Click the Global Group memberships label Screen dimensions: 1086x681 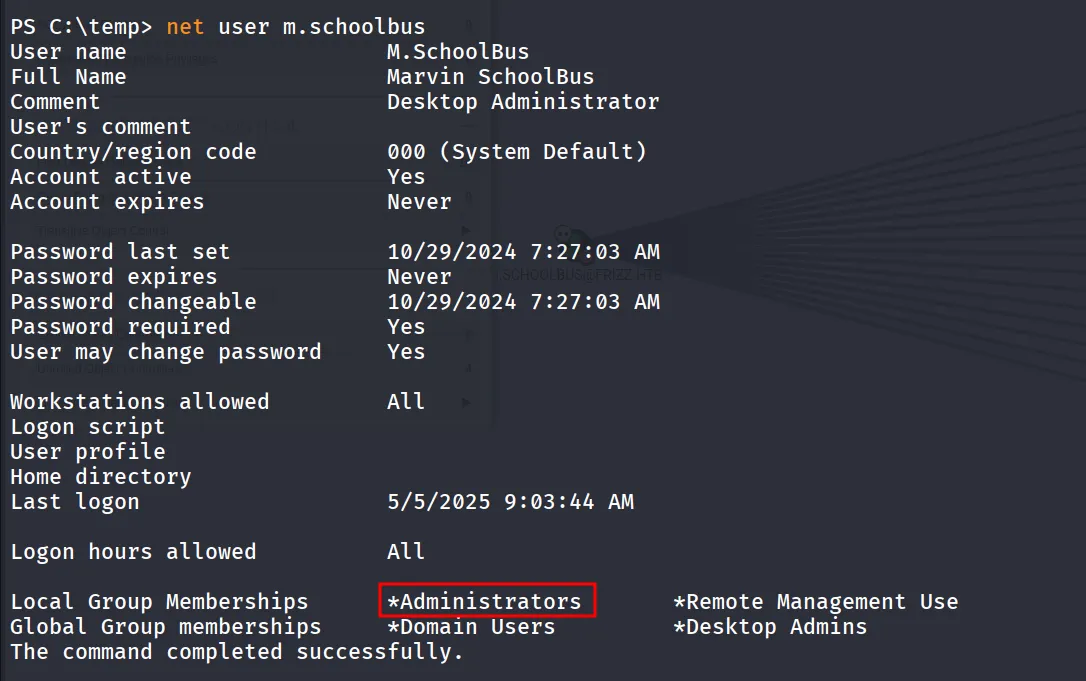coord(166,627)
